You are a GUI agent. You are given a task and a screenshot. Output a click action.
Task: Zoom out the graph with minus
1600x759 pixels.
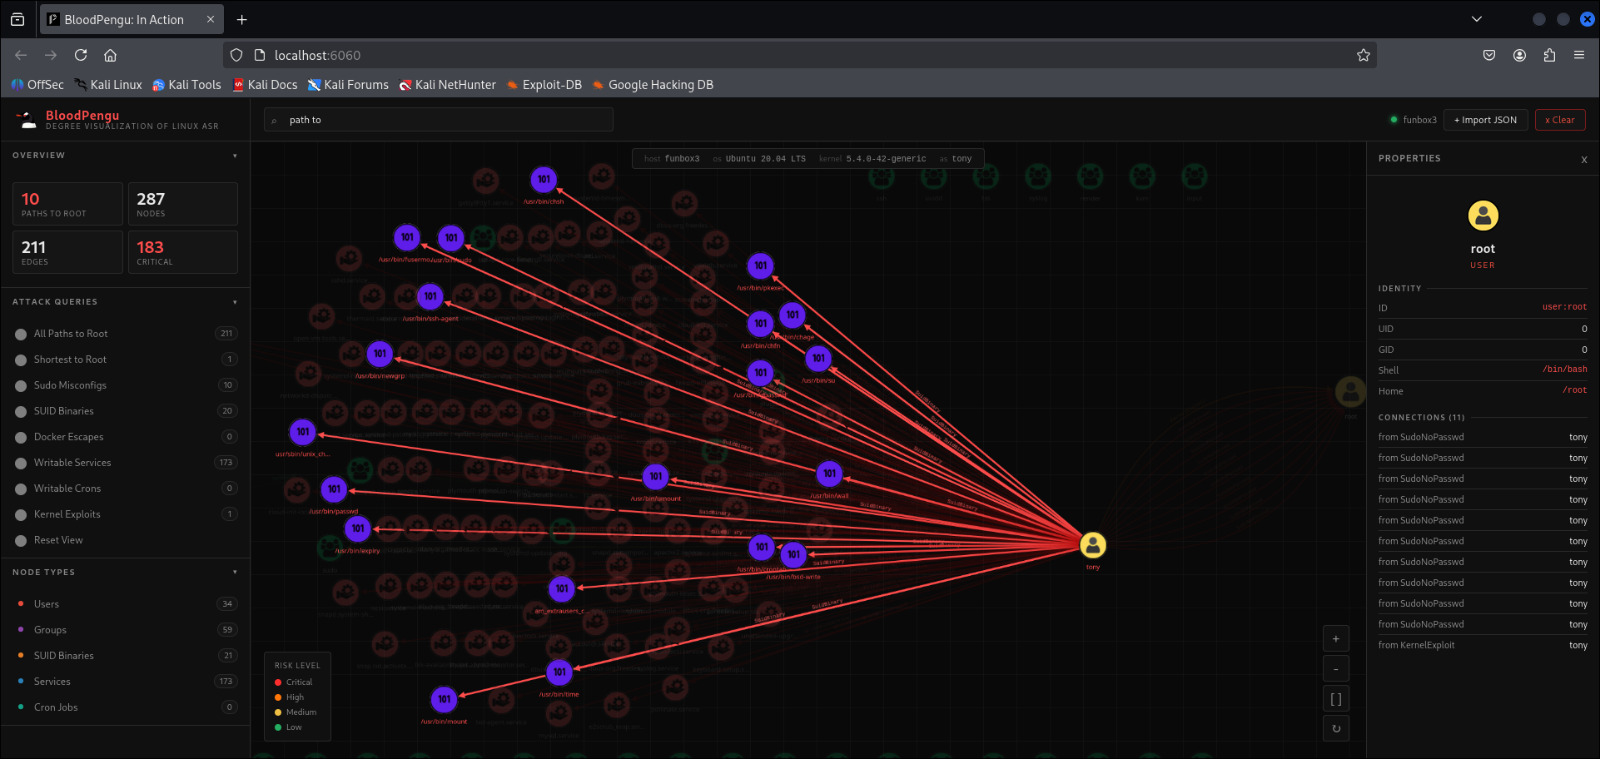1336,669
